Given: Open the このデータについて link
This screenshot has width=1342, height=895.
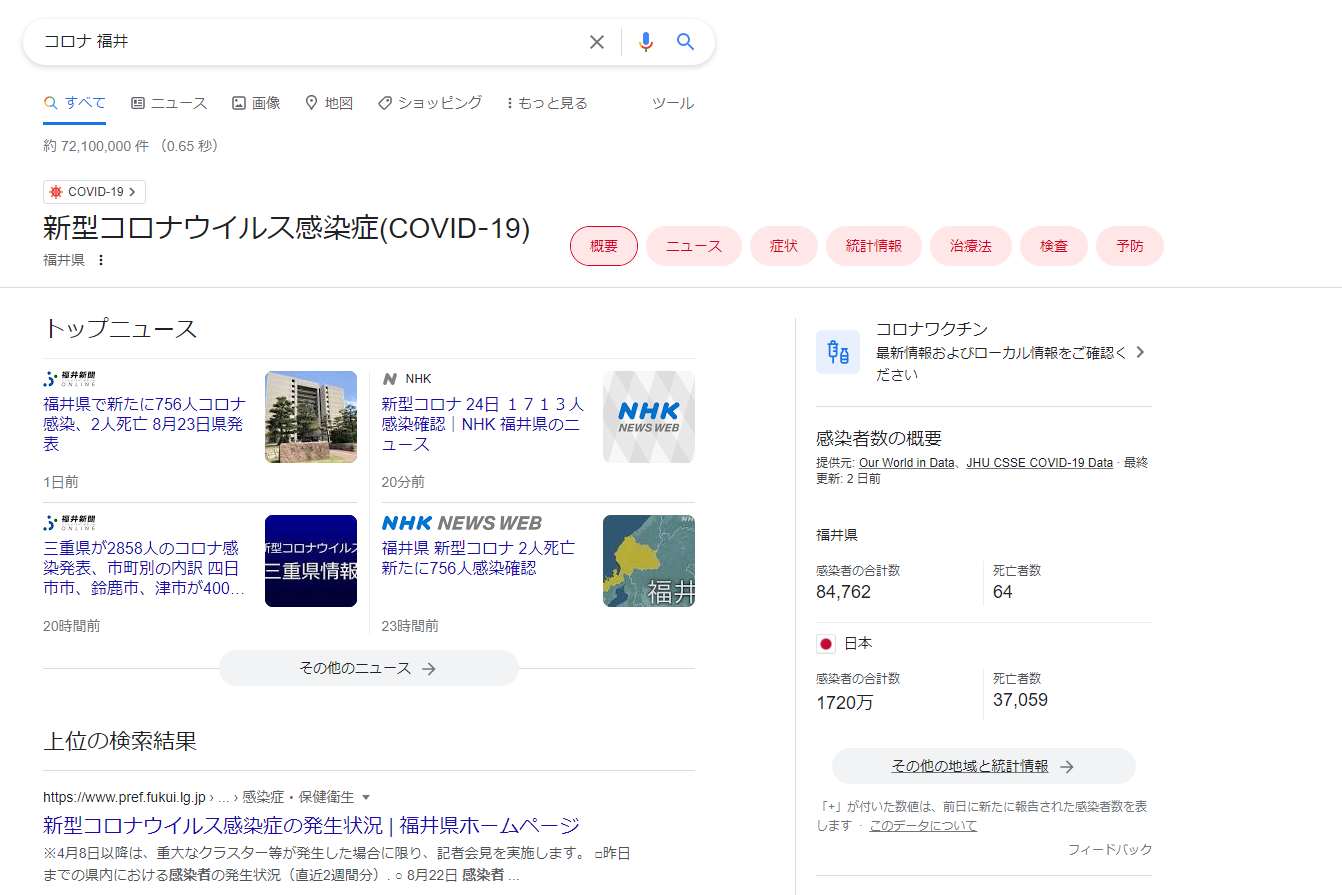Looking at the screenshot, I should 923,826.
